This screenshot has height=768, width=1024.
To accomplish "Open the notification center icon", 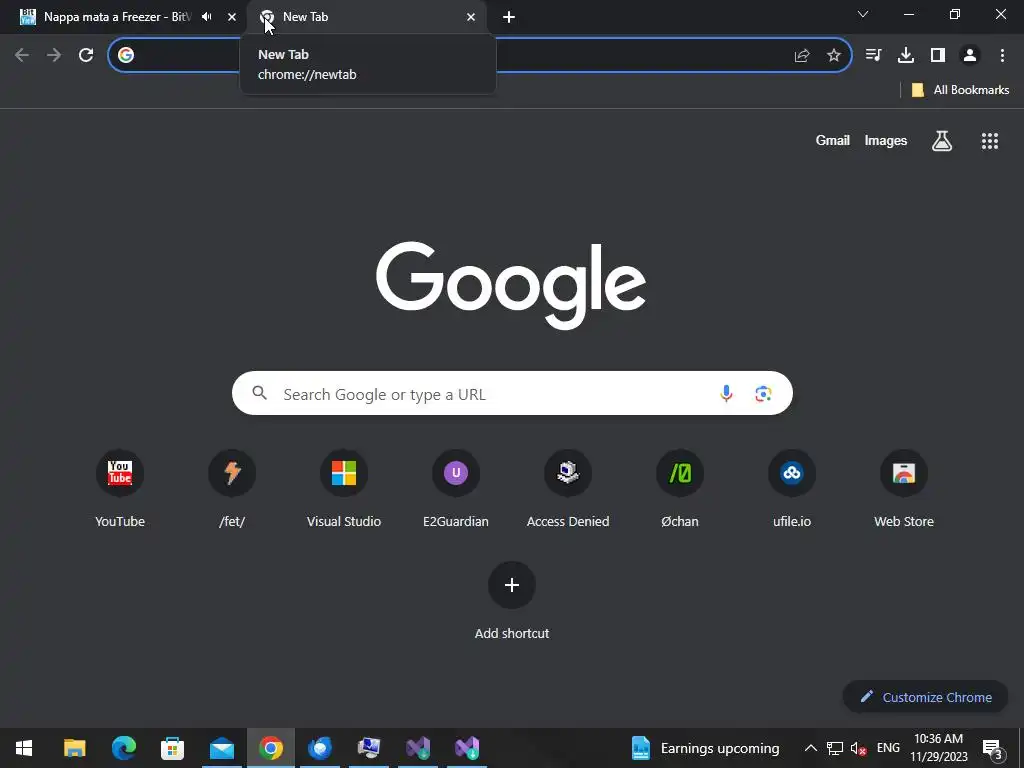I will pyautogui.click(x=993, y=748).
